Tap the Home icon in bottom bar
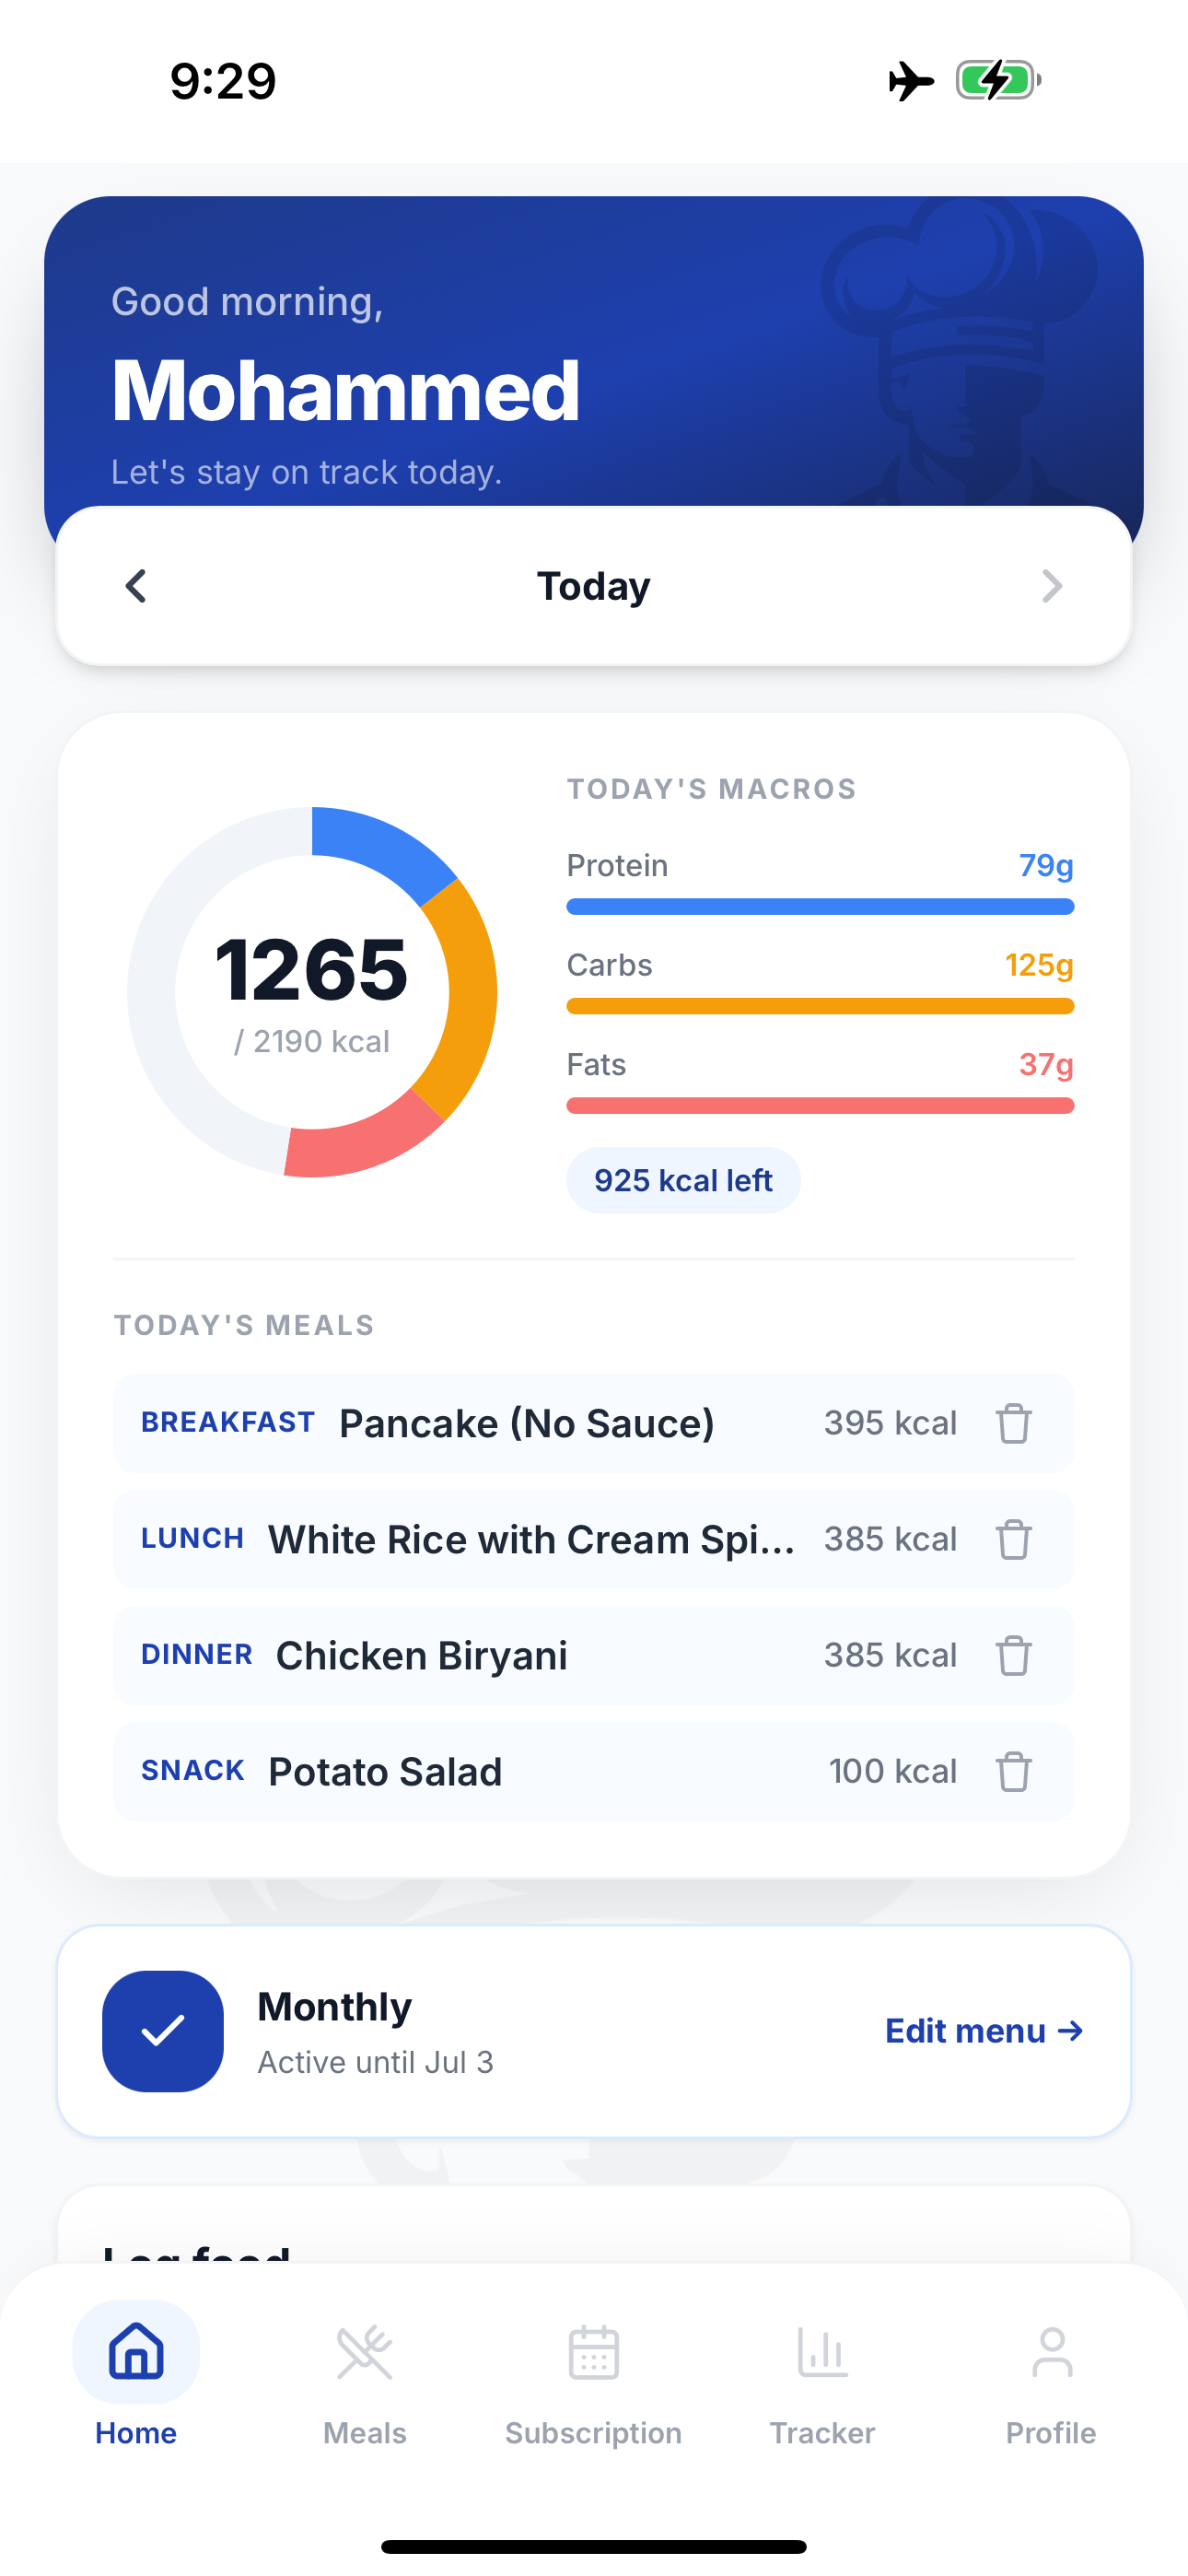The width and height of the screenshot is (1188, 2576). pos(136,2352)
